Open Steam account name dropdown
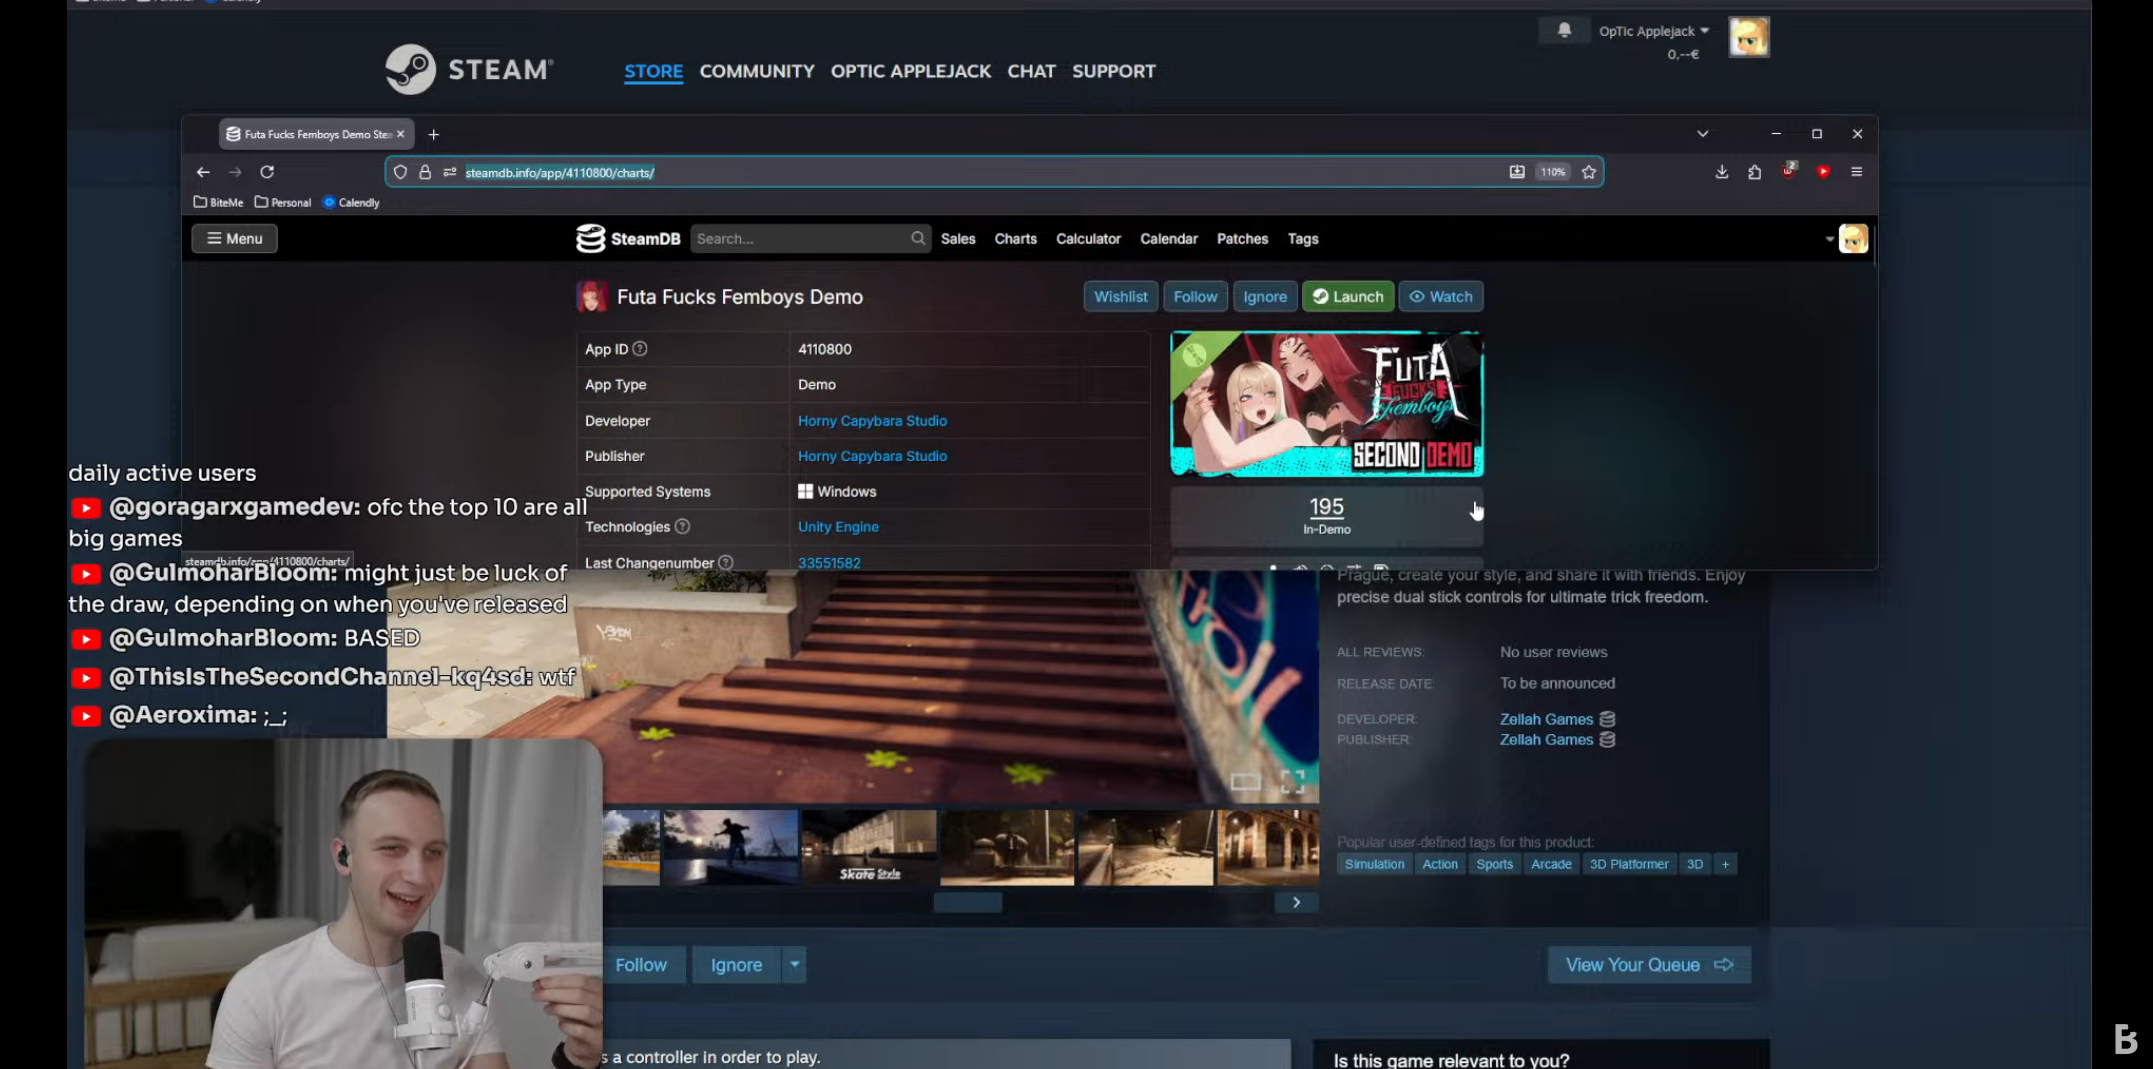The height and width of the screenshot is (1069, 2153). (1654, 31)
